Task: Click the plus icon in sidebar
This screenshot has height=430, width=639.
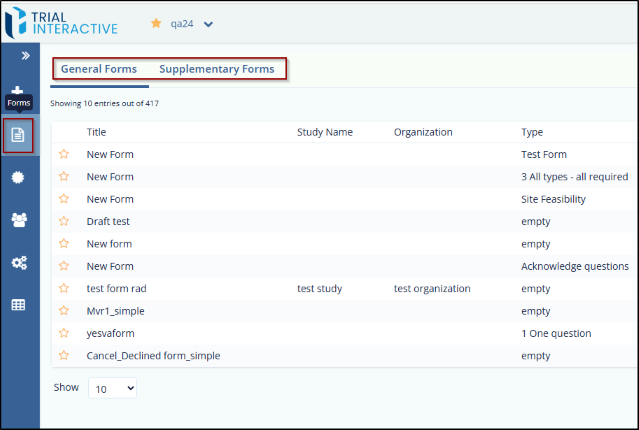Action: coord(19,90)
